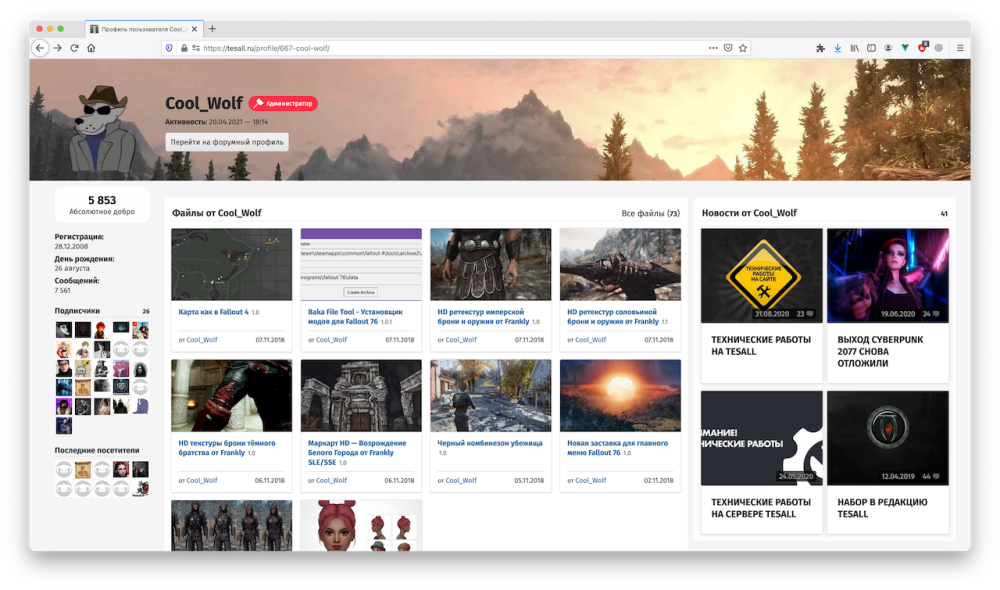The width and height of the screenshot is (1000, 590).
Task: Open the Firefox account icon
Action: pos(888,48)
